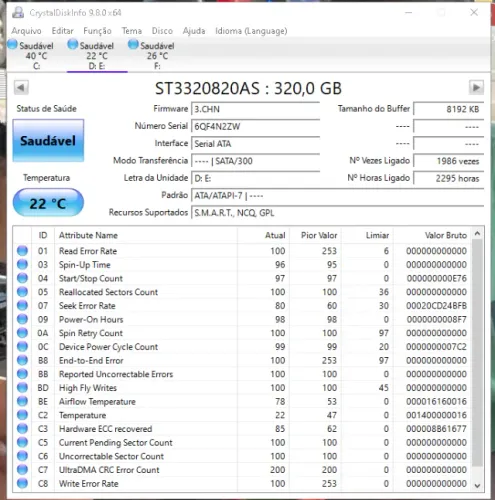Select the C: drive tab at 40 °C
Viewport: 495px width, 500px height.
pos(31,55)
